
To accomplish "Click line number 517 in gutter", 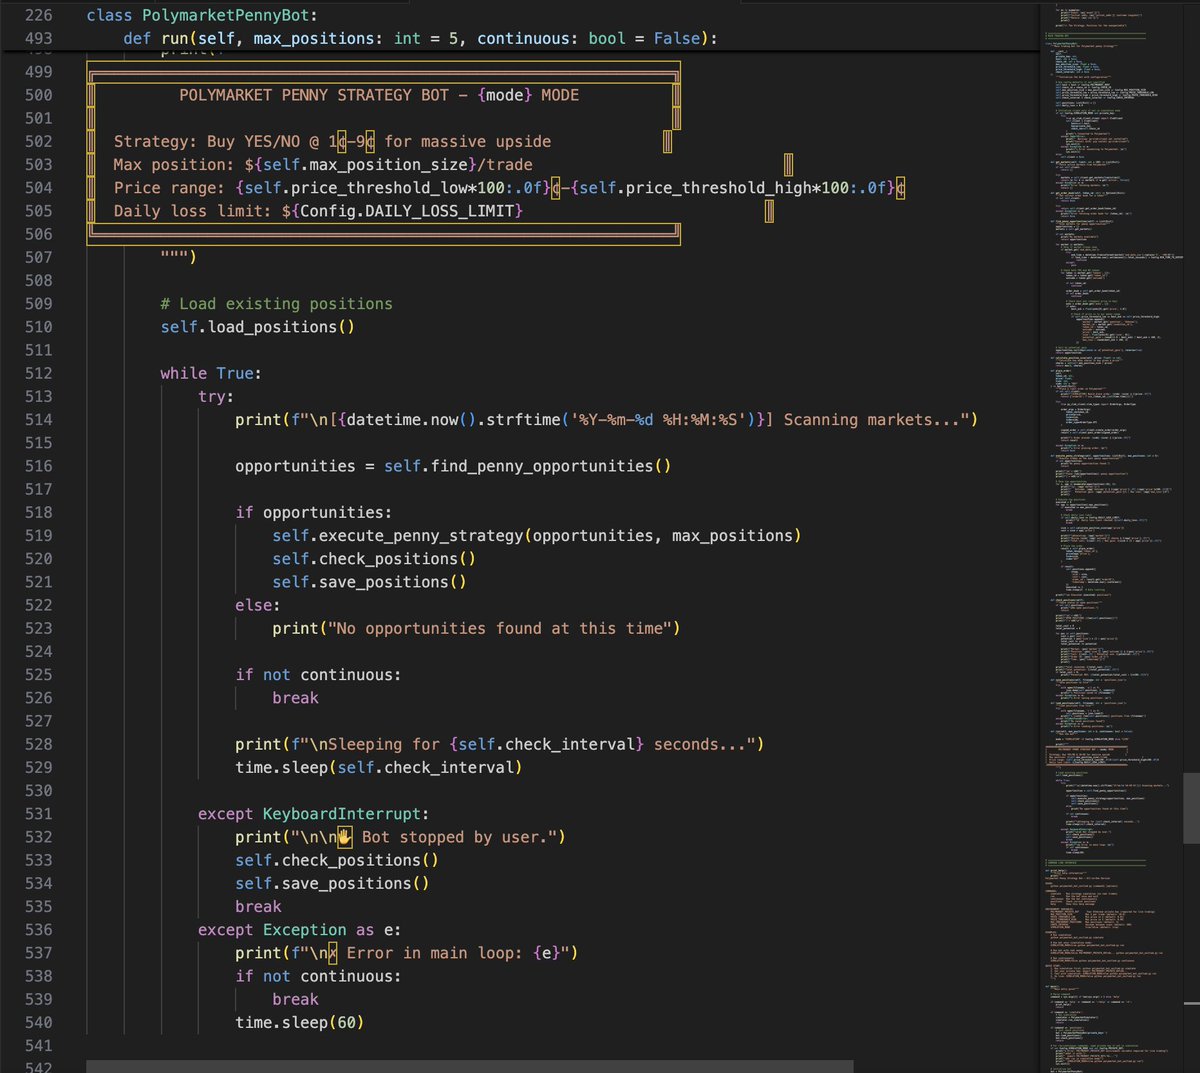I will pos(39,489).
